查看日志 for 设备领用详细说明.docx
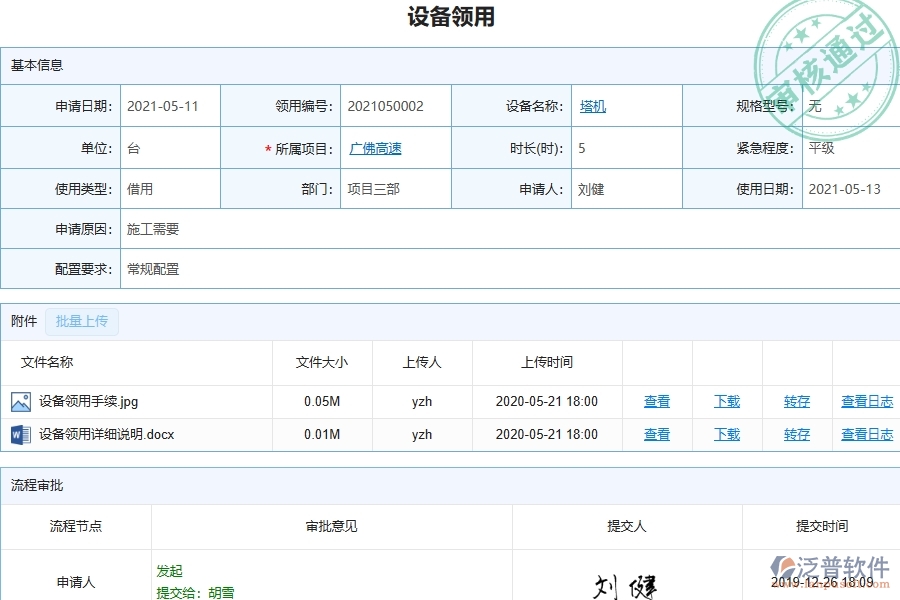 866,434
